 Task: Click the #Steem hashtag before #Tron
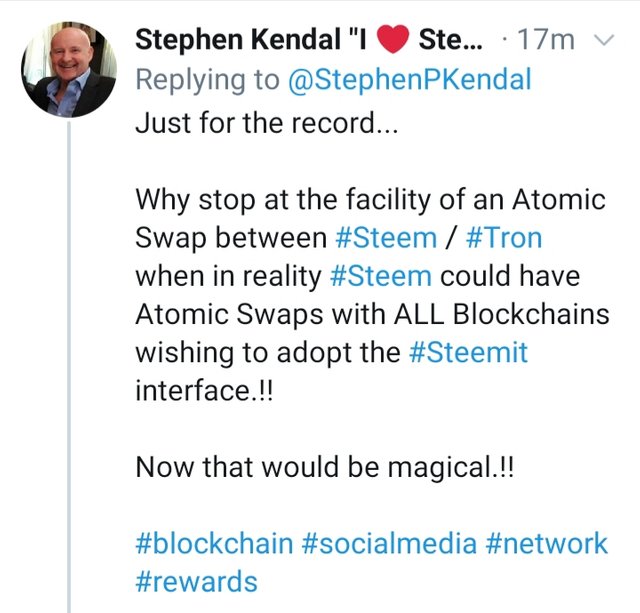pos(383,238)
